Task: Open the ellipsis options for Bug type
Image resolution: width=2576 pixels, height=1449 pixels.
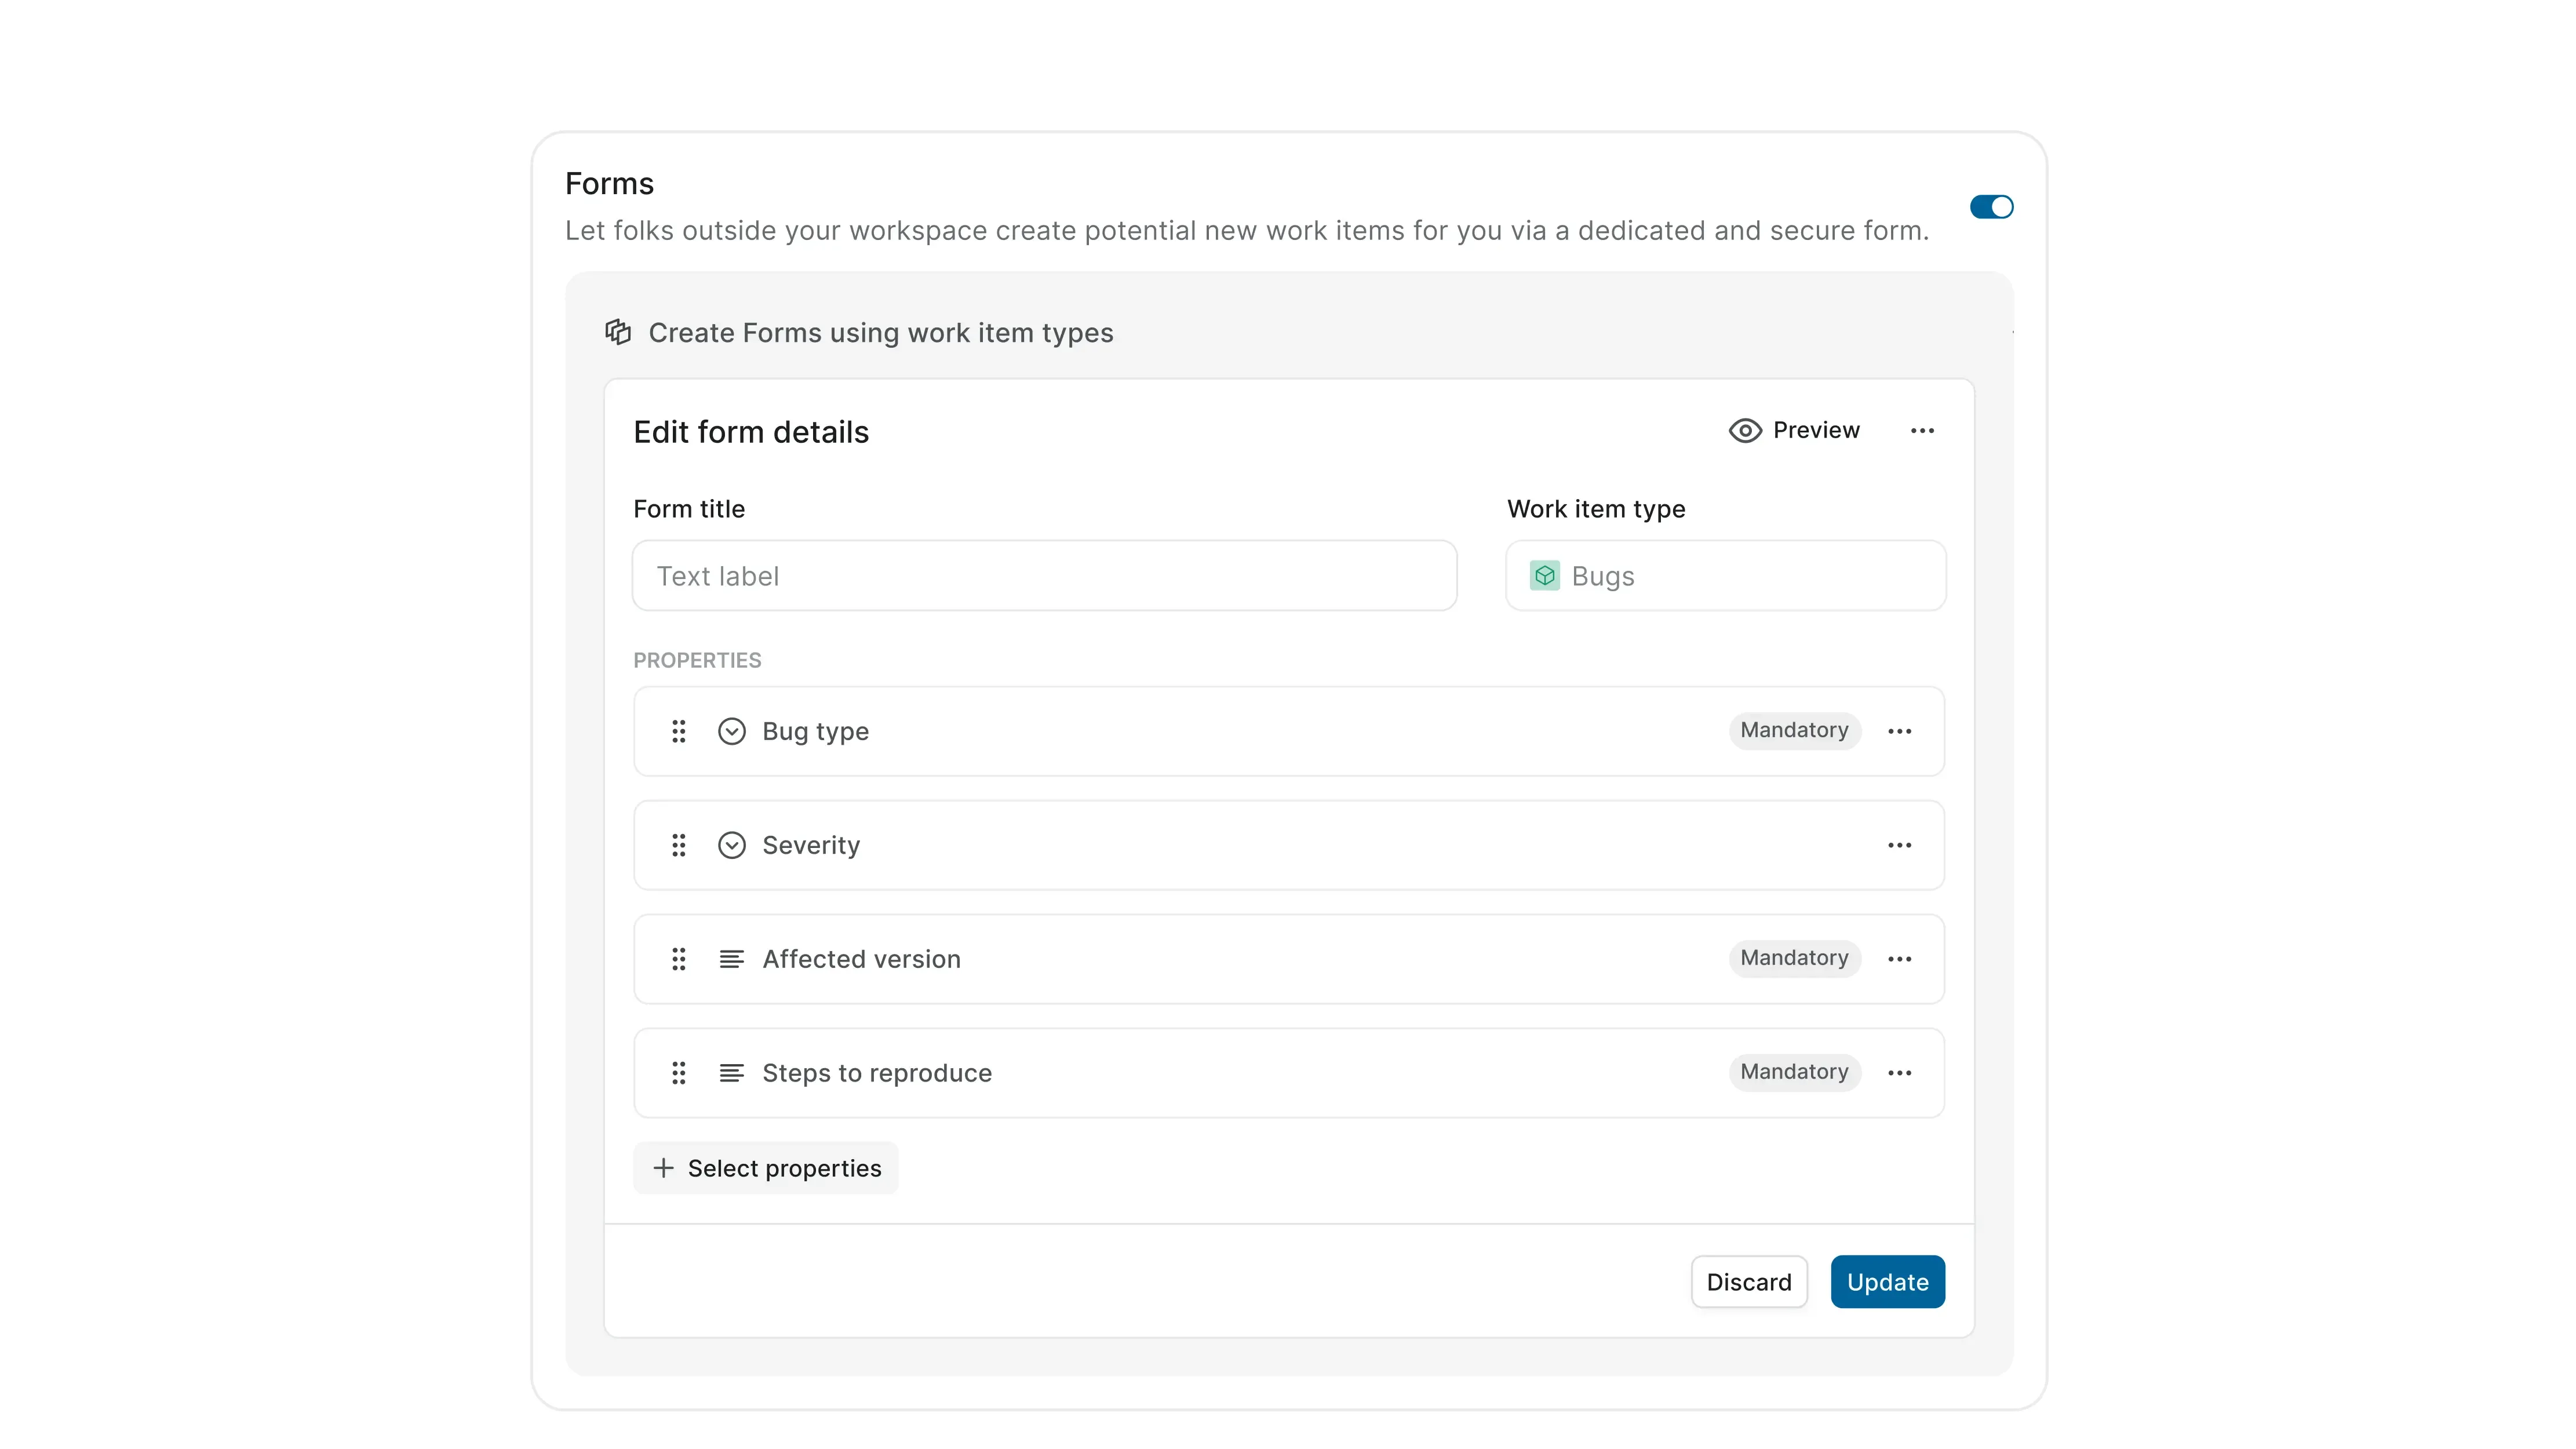Action: tap(1899, 731)
